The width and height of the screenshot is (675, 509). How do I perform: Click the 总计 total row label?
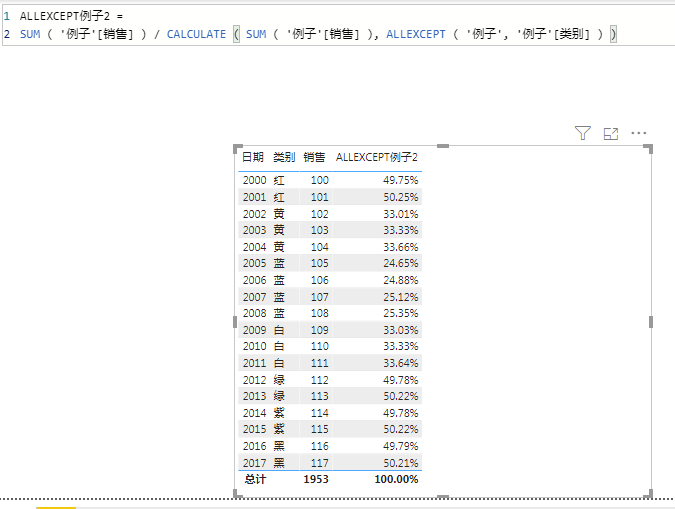point(255,479)
